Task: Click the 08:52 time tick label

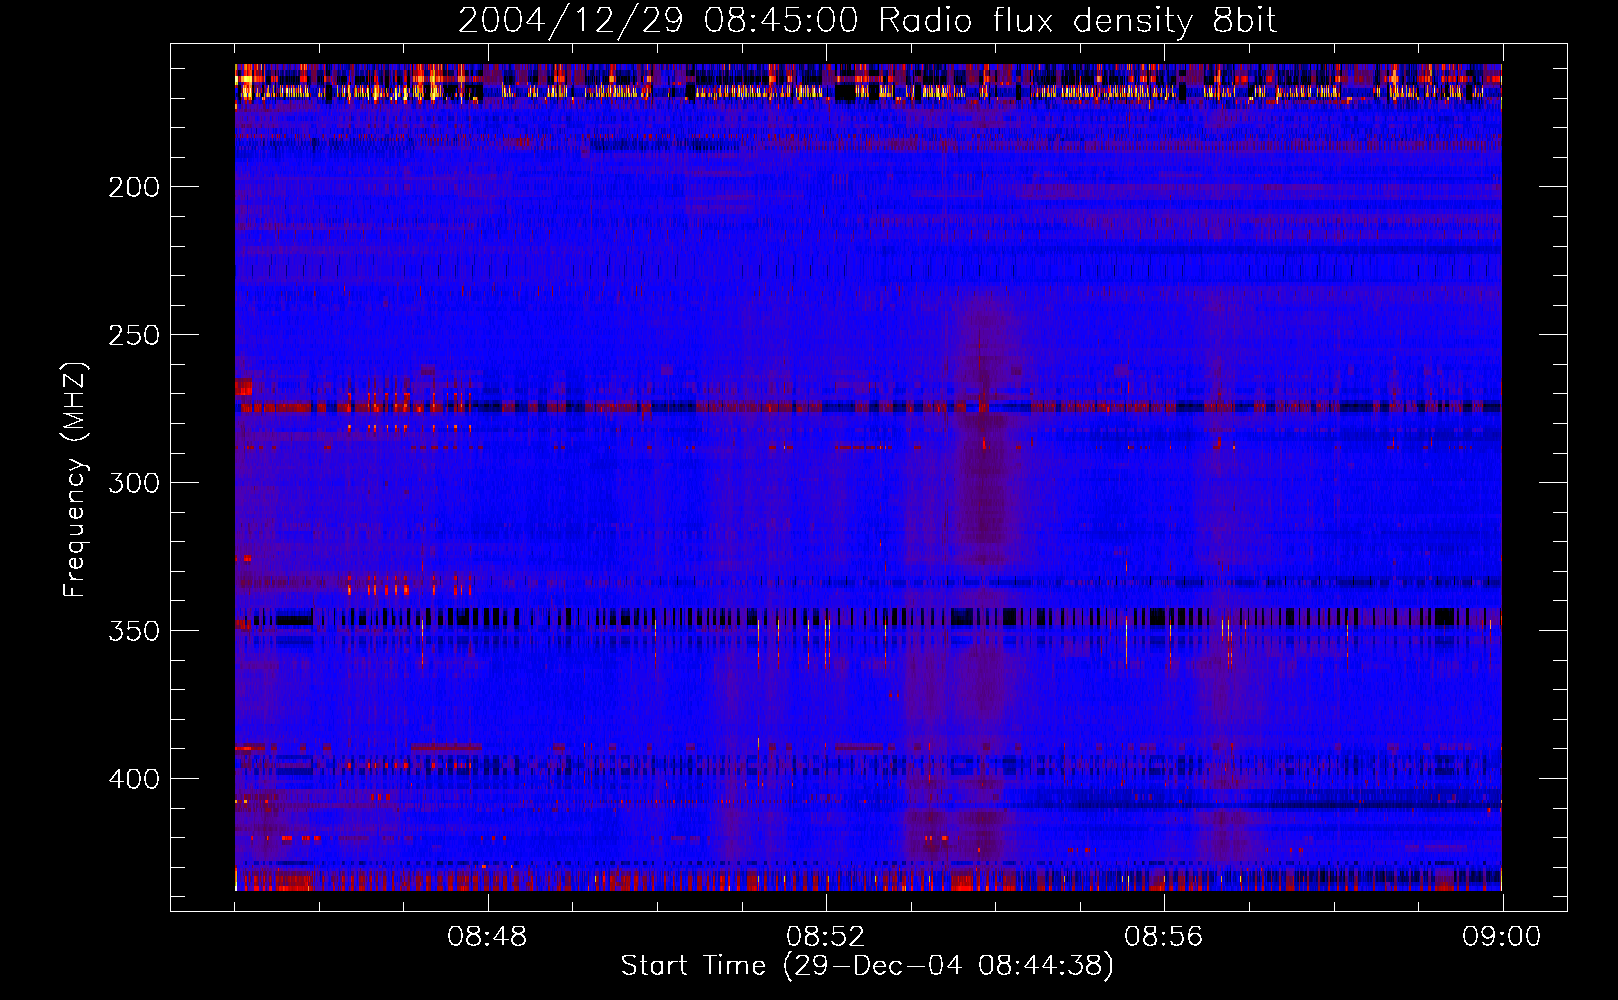Action: coord(826,937)
